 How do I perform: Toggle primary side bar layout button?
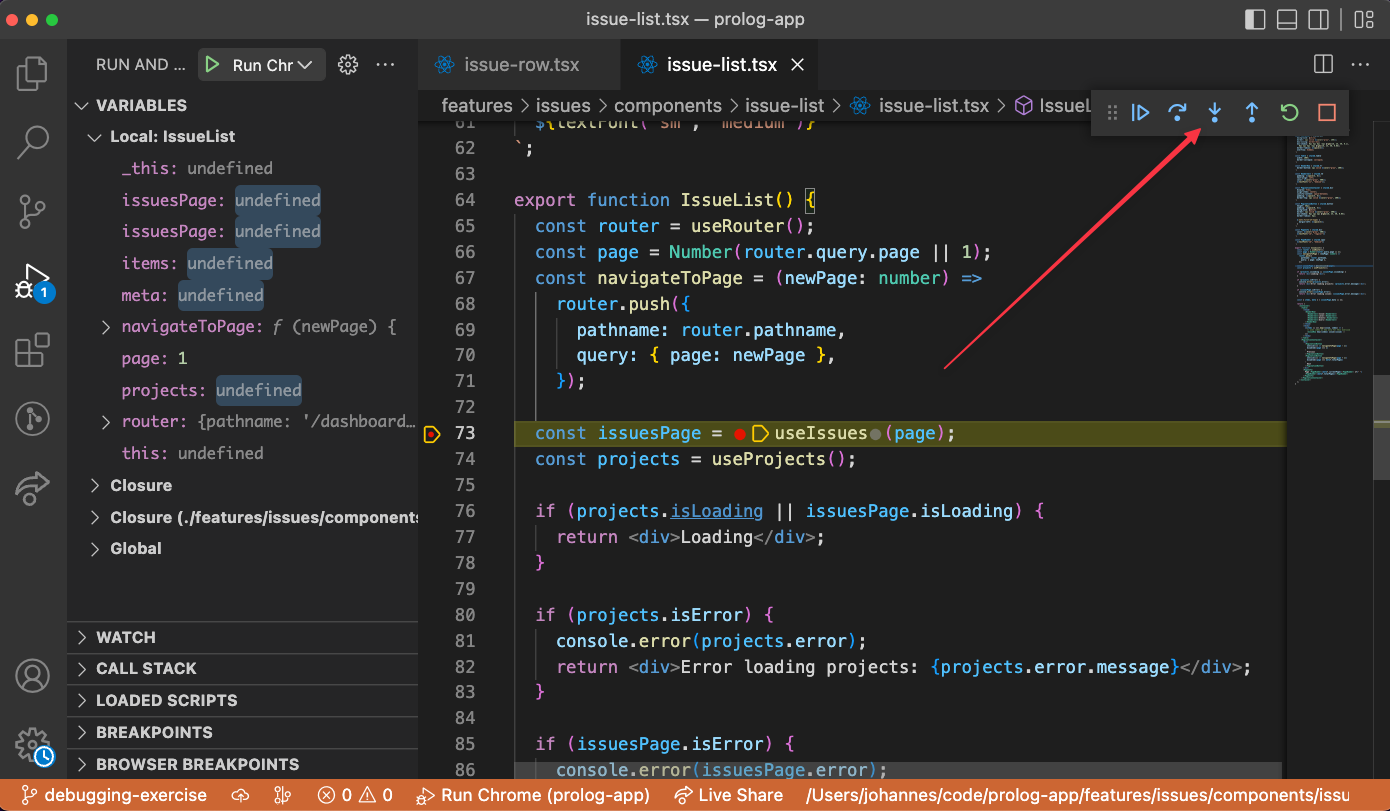[1254, 19]
